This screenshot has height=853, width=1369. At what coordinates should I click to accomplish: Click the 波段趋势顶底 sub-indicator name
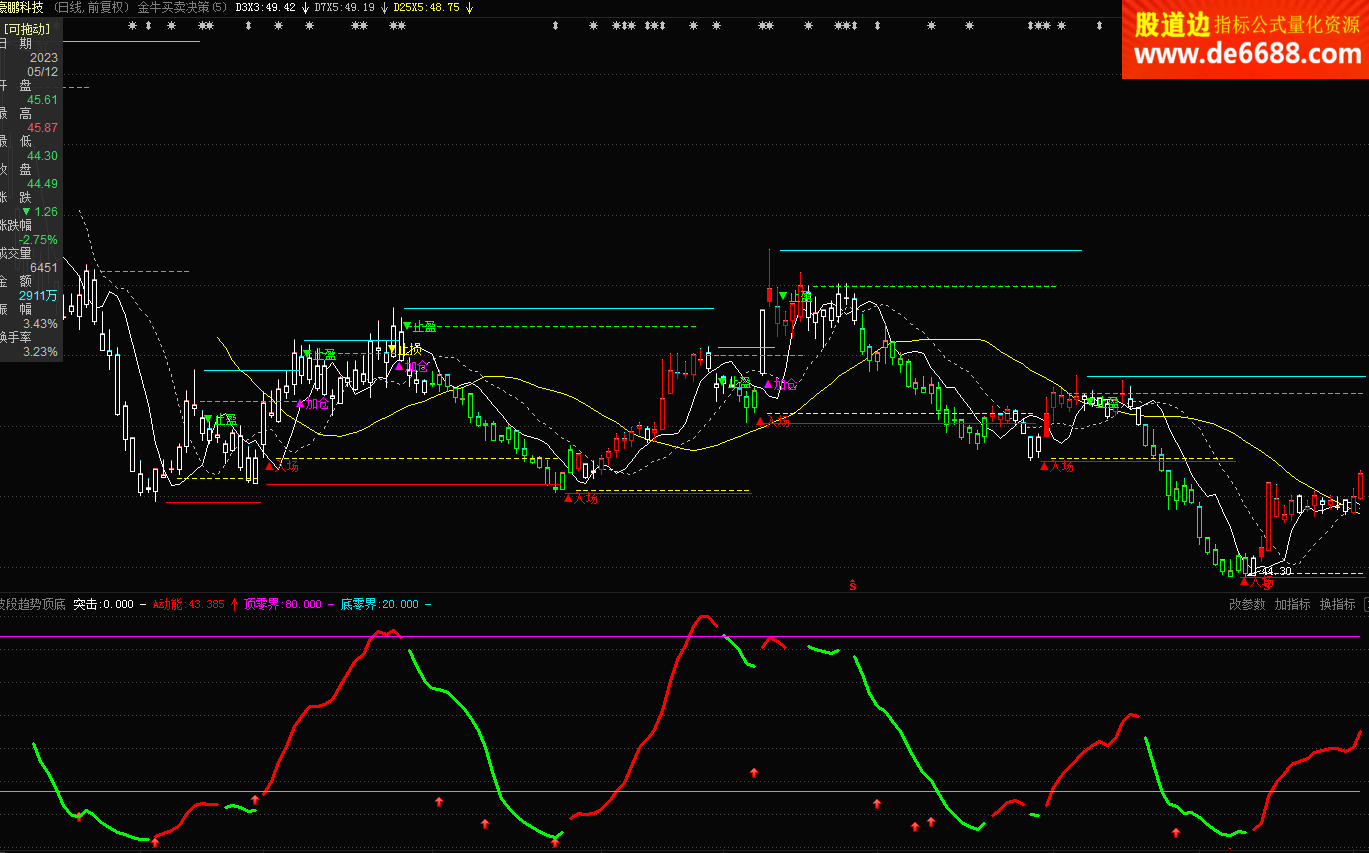[x=32, y=605]
